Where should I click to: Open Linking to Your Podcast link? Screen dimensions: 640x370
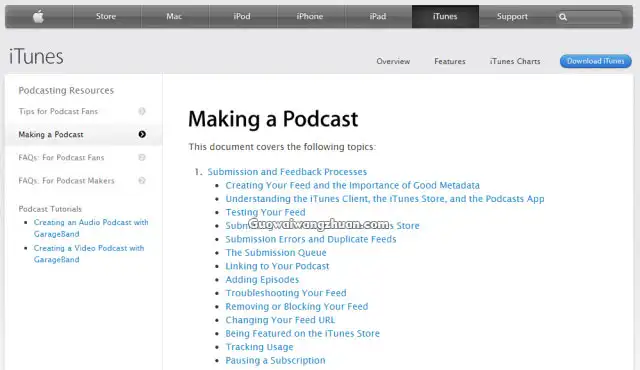pyautogui.click(x=277, y=266)
